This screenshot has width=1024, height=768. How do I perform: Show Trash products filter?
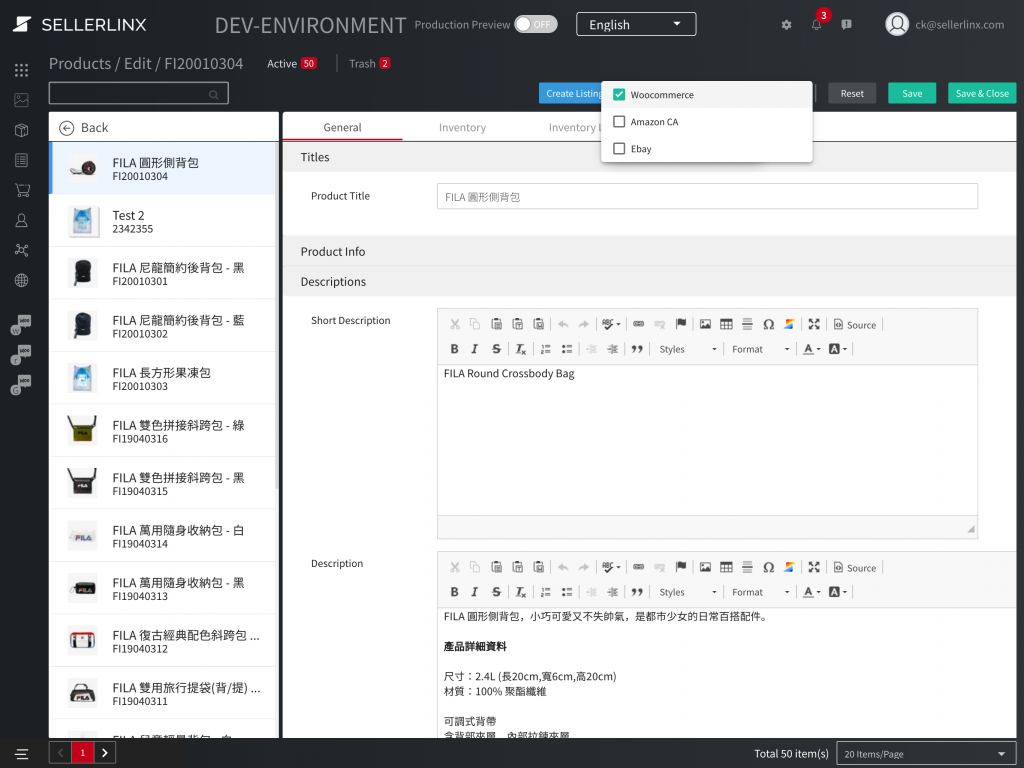click(370, 63)
